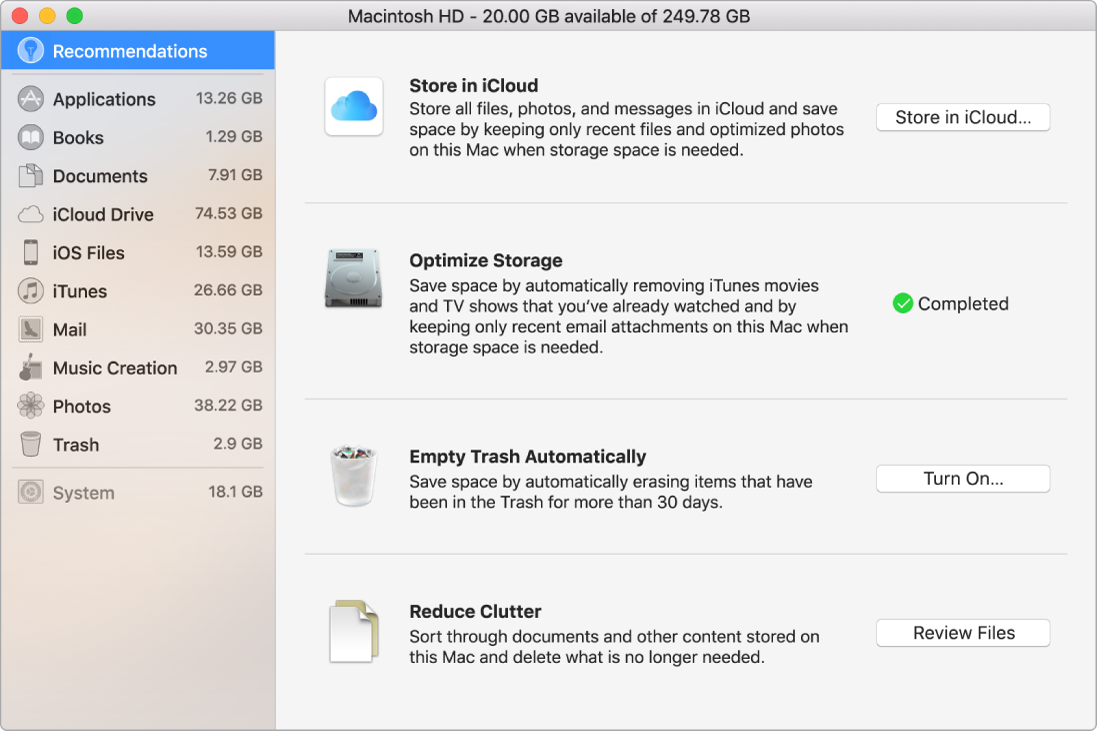1099x732 pixels.
Task: Click the iTunes music note icon
Action: coord(31,291)
